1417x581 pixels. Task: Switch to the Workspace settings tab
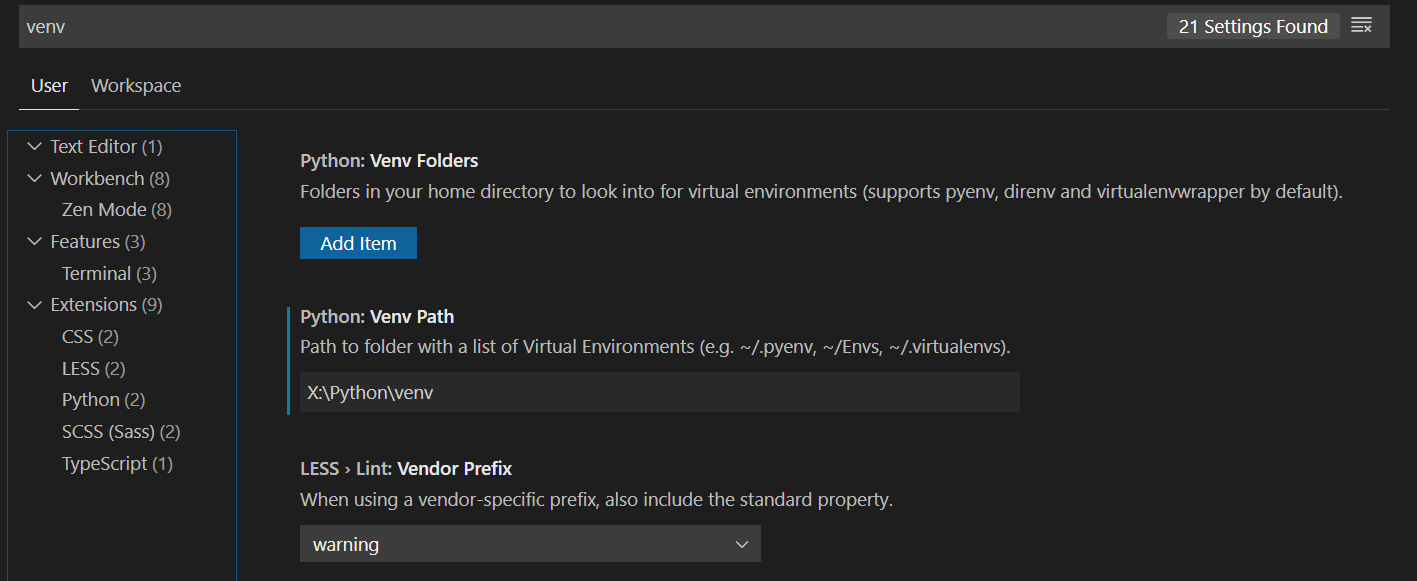tap(136, 85)
